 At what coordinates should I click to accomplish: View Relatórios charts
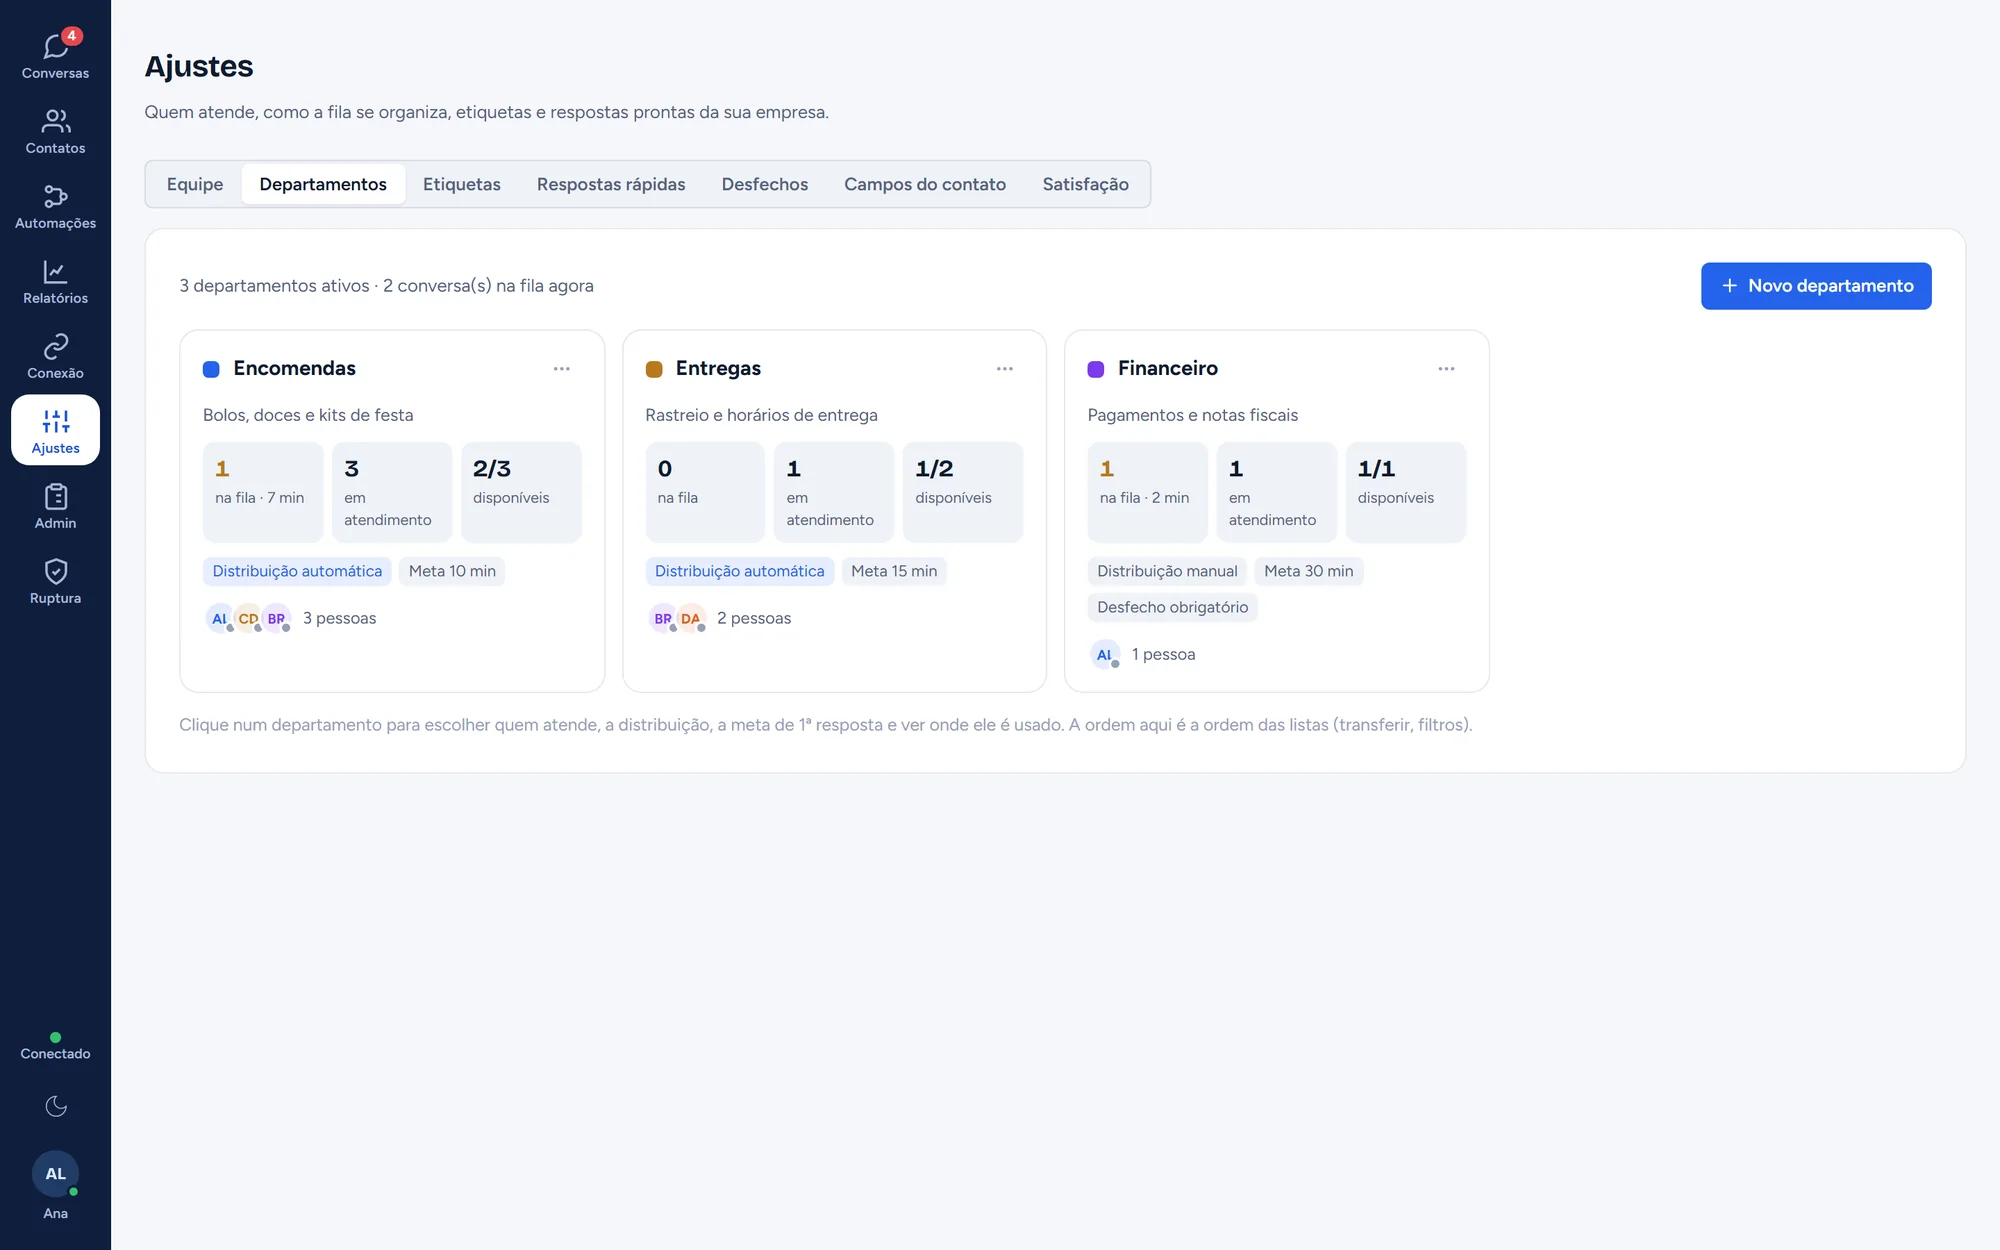pyautogui.click(x=55, y=280)
